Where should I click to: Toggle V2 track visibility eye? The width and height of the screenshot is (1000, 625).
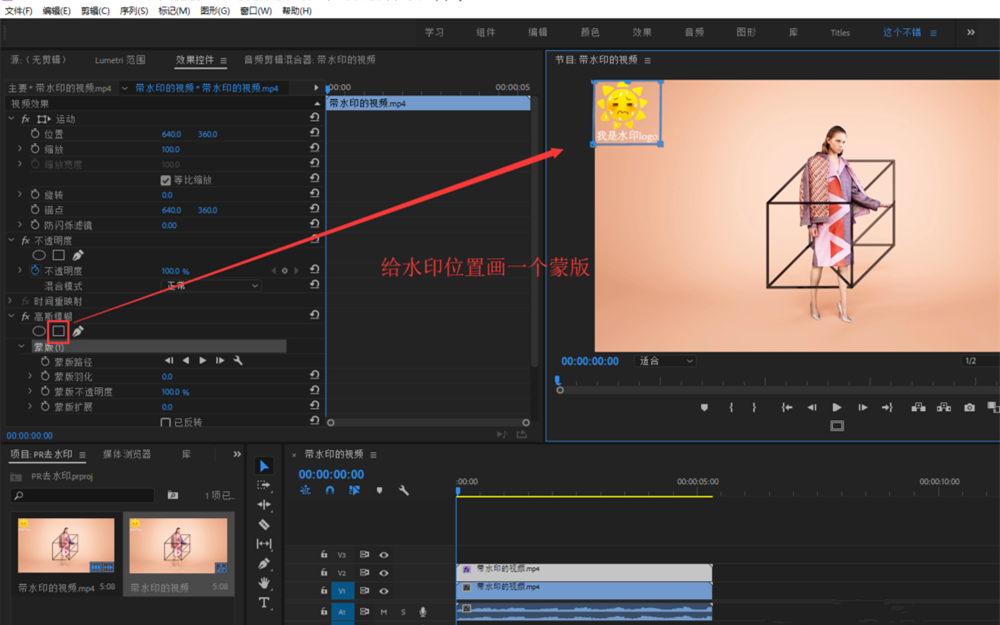point(383,573)
